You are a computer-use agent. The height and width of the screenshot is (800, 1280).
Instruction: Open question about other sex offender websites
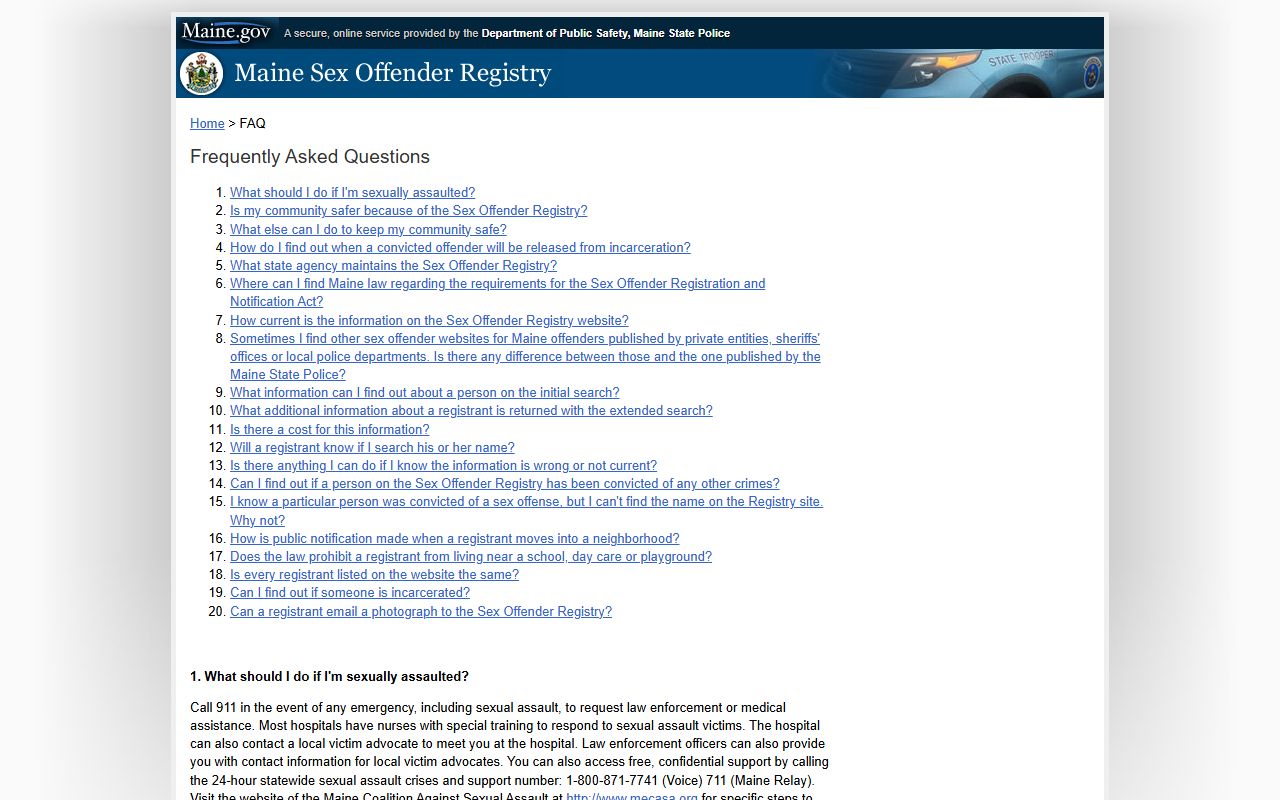point(525,357)
